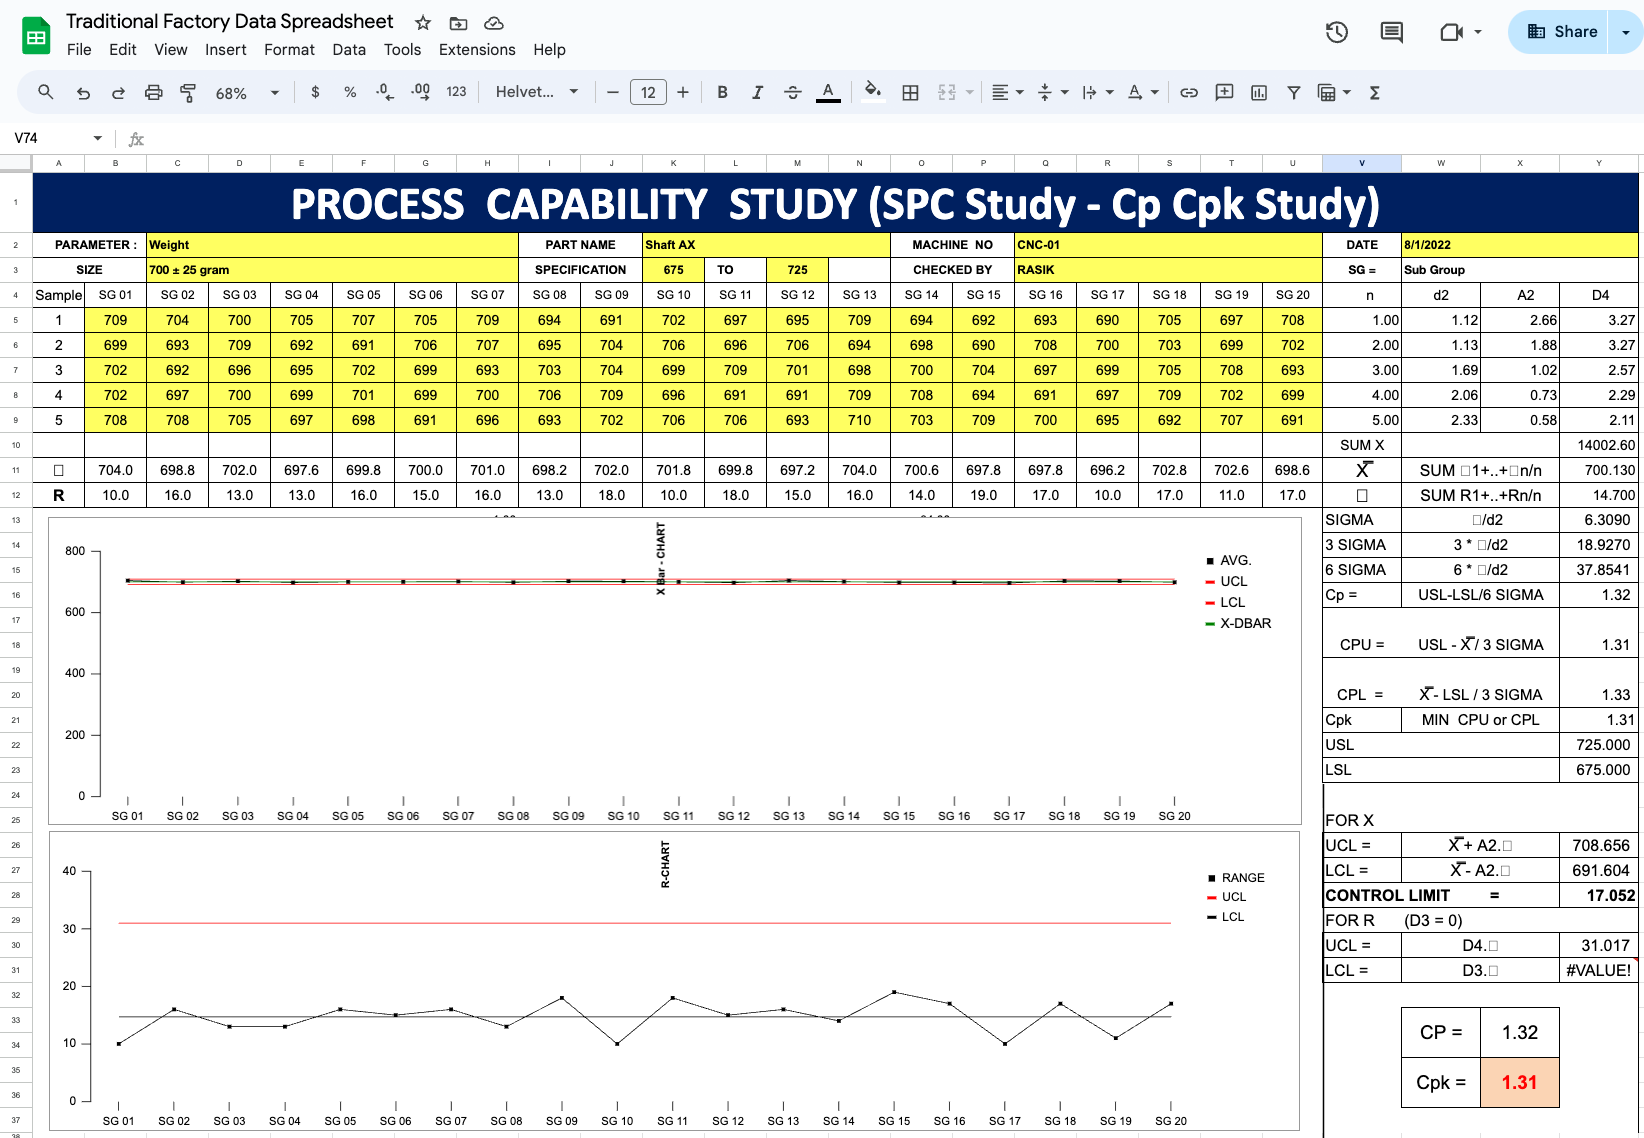Click the increase font size plus button

[683, 93]
